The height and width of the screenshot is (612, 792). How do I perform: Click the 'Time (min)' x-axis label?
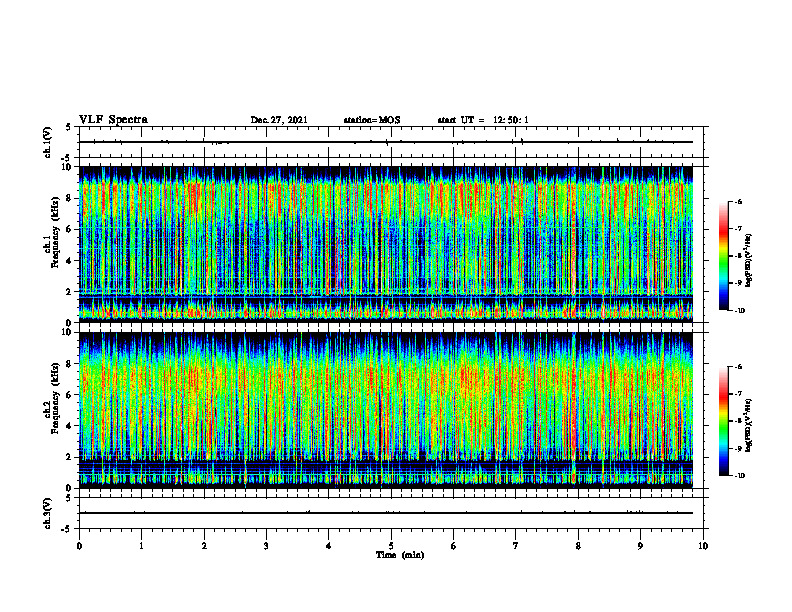coord(400,555)
